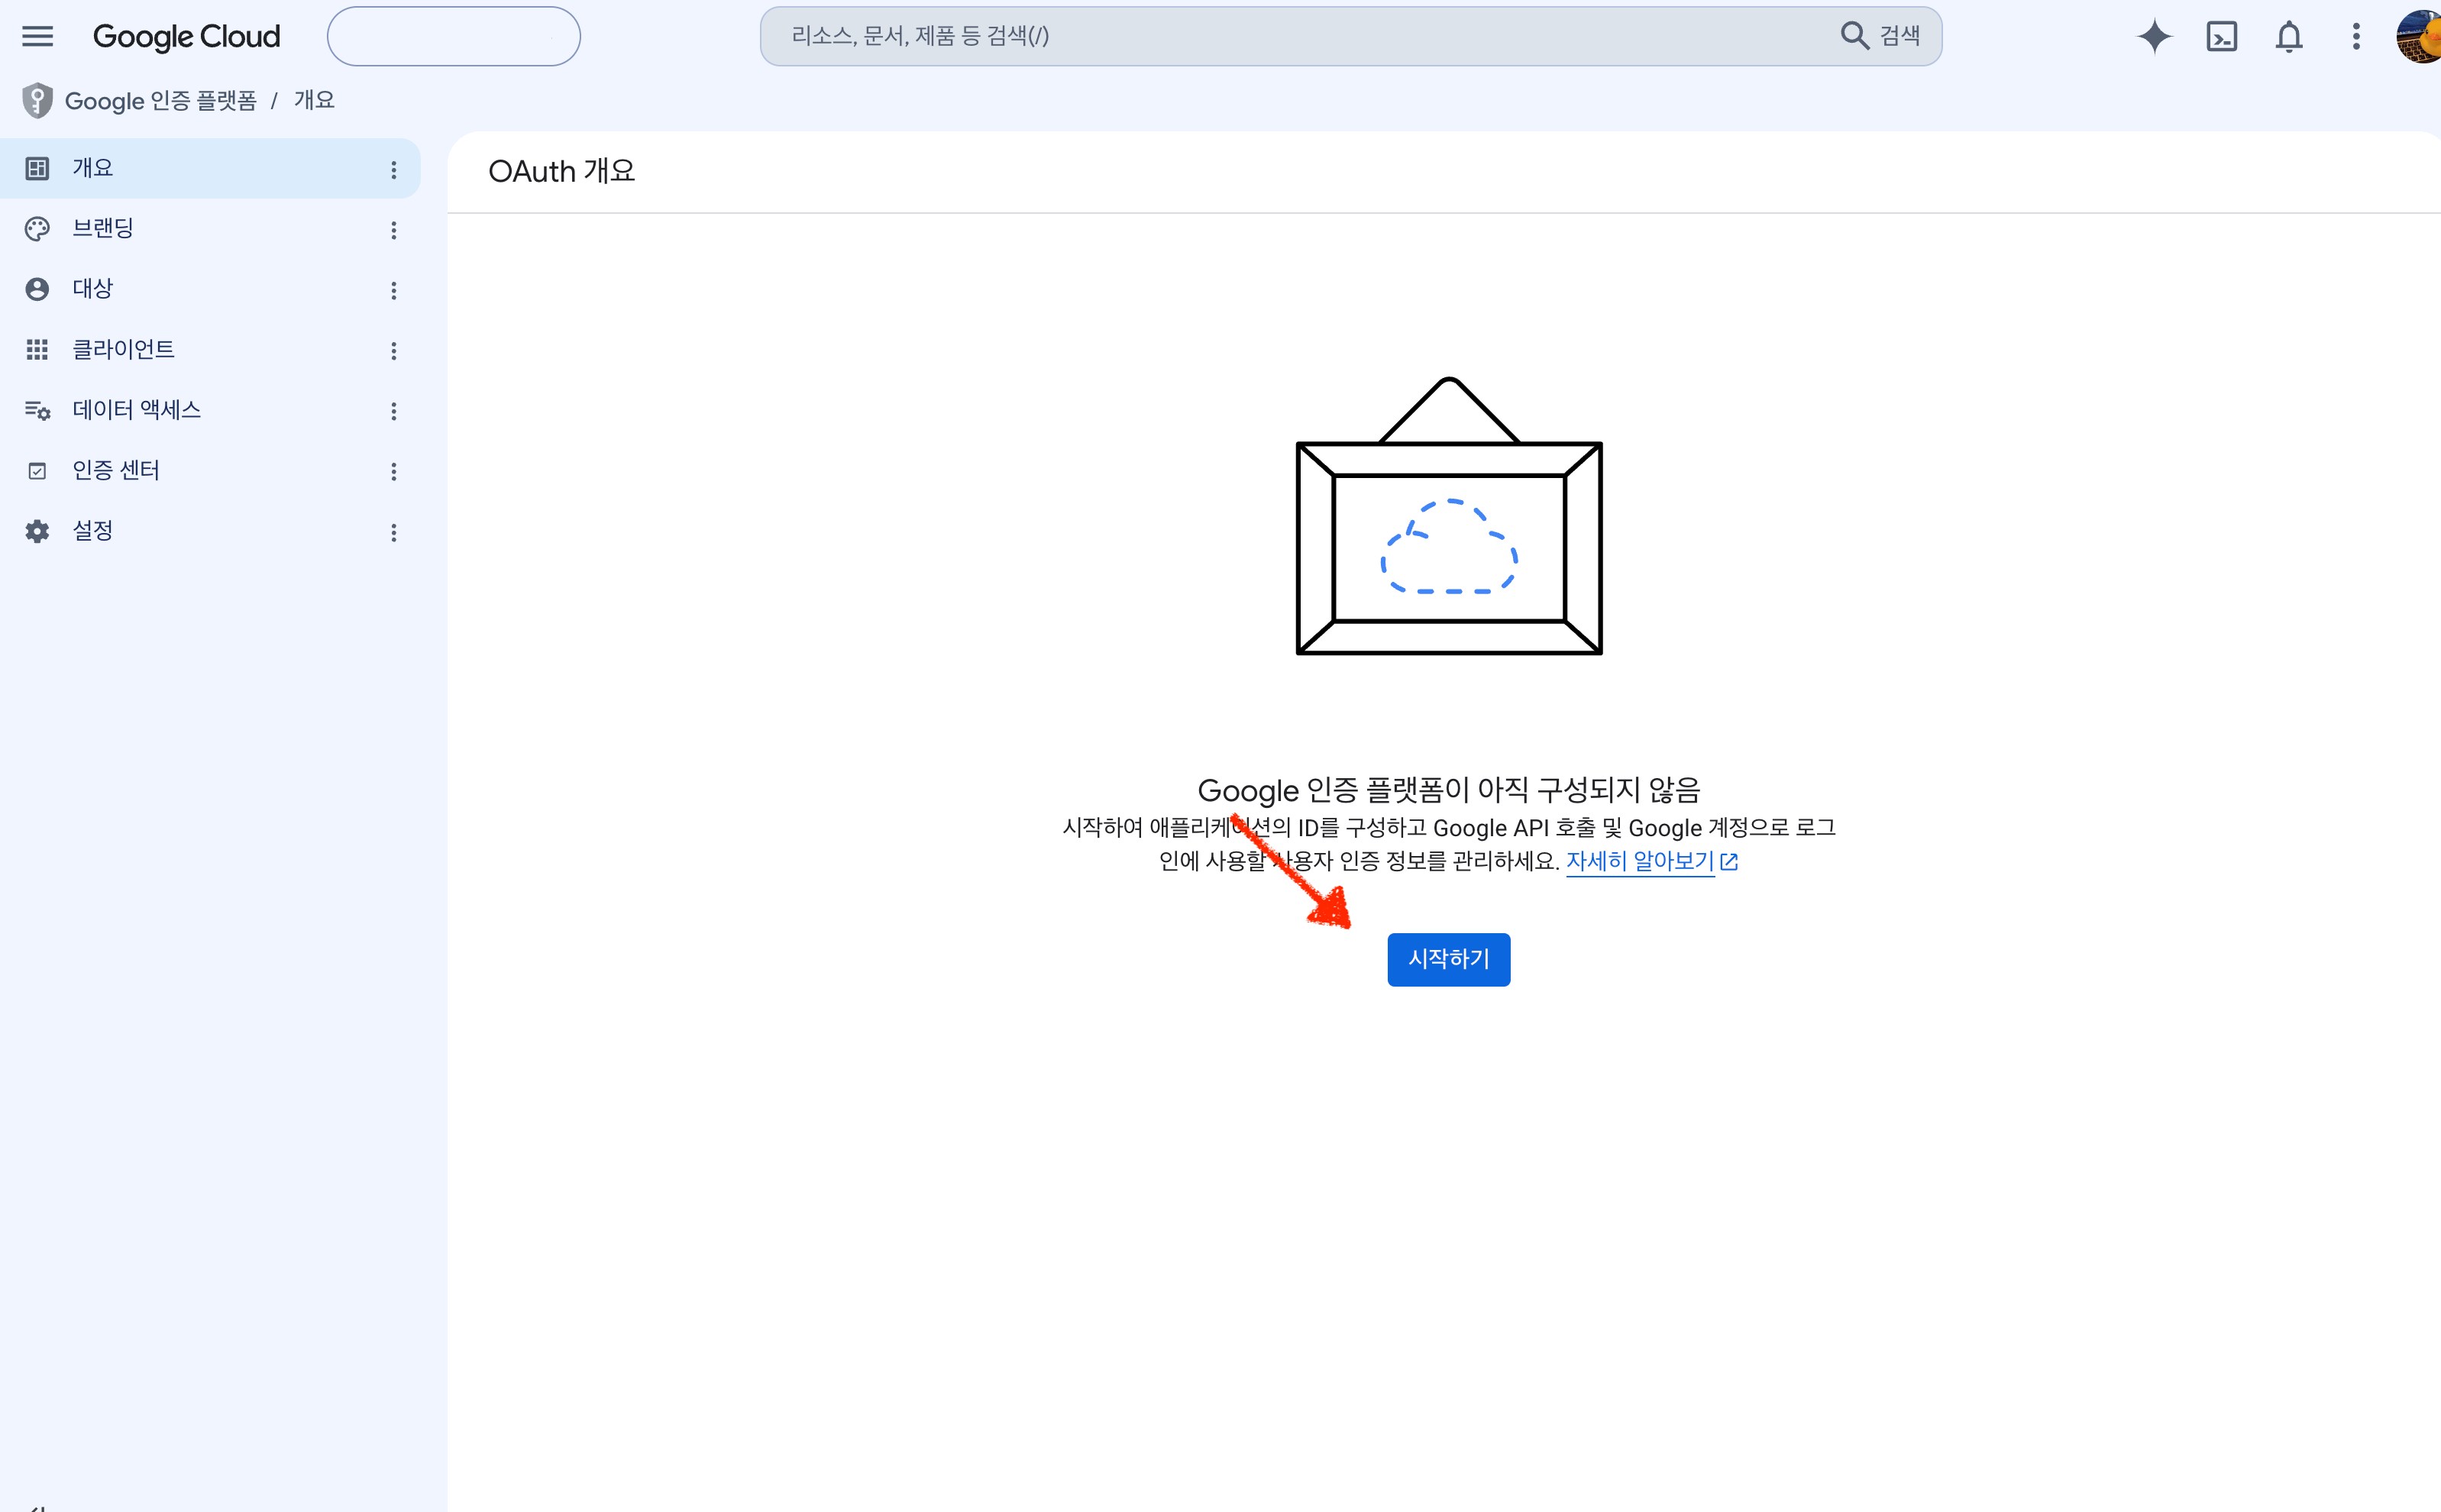Open the more menu for 클라이언트
Screen dimensions: 2441x1512
coord(394,351)
